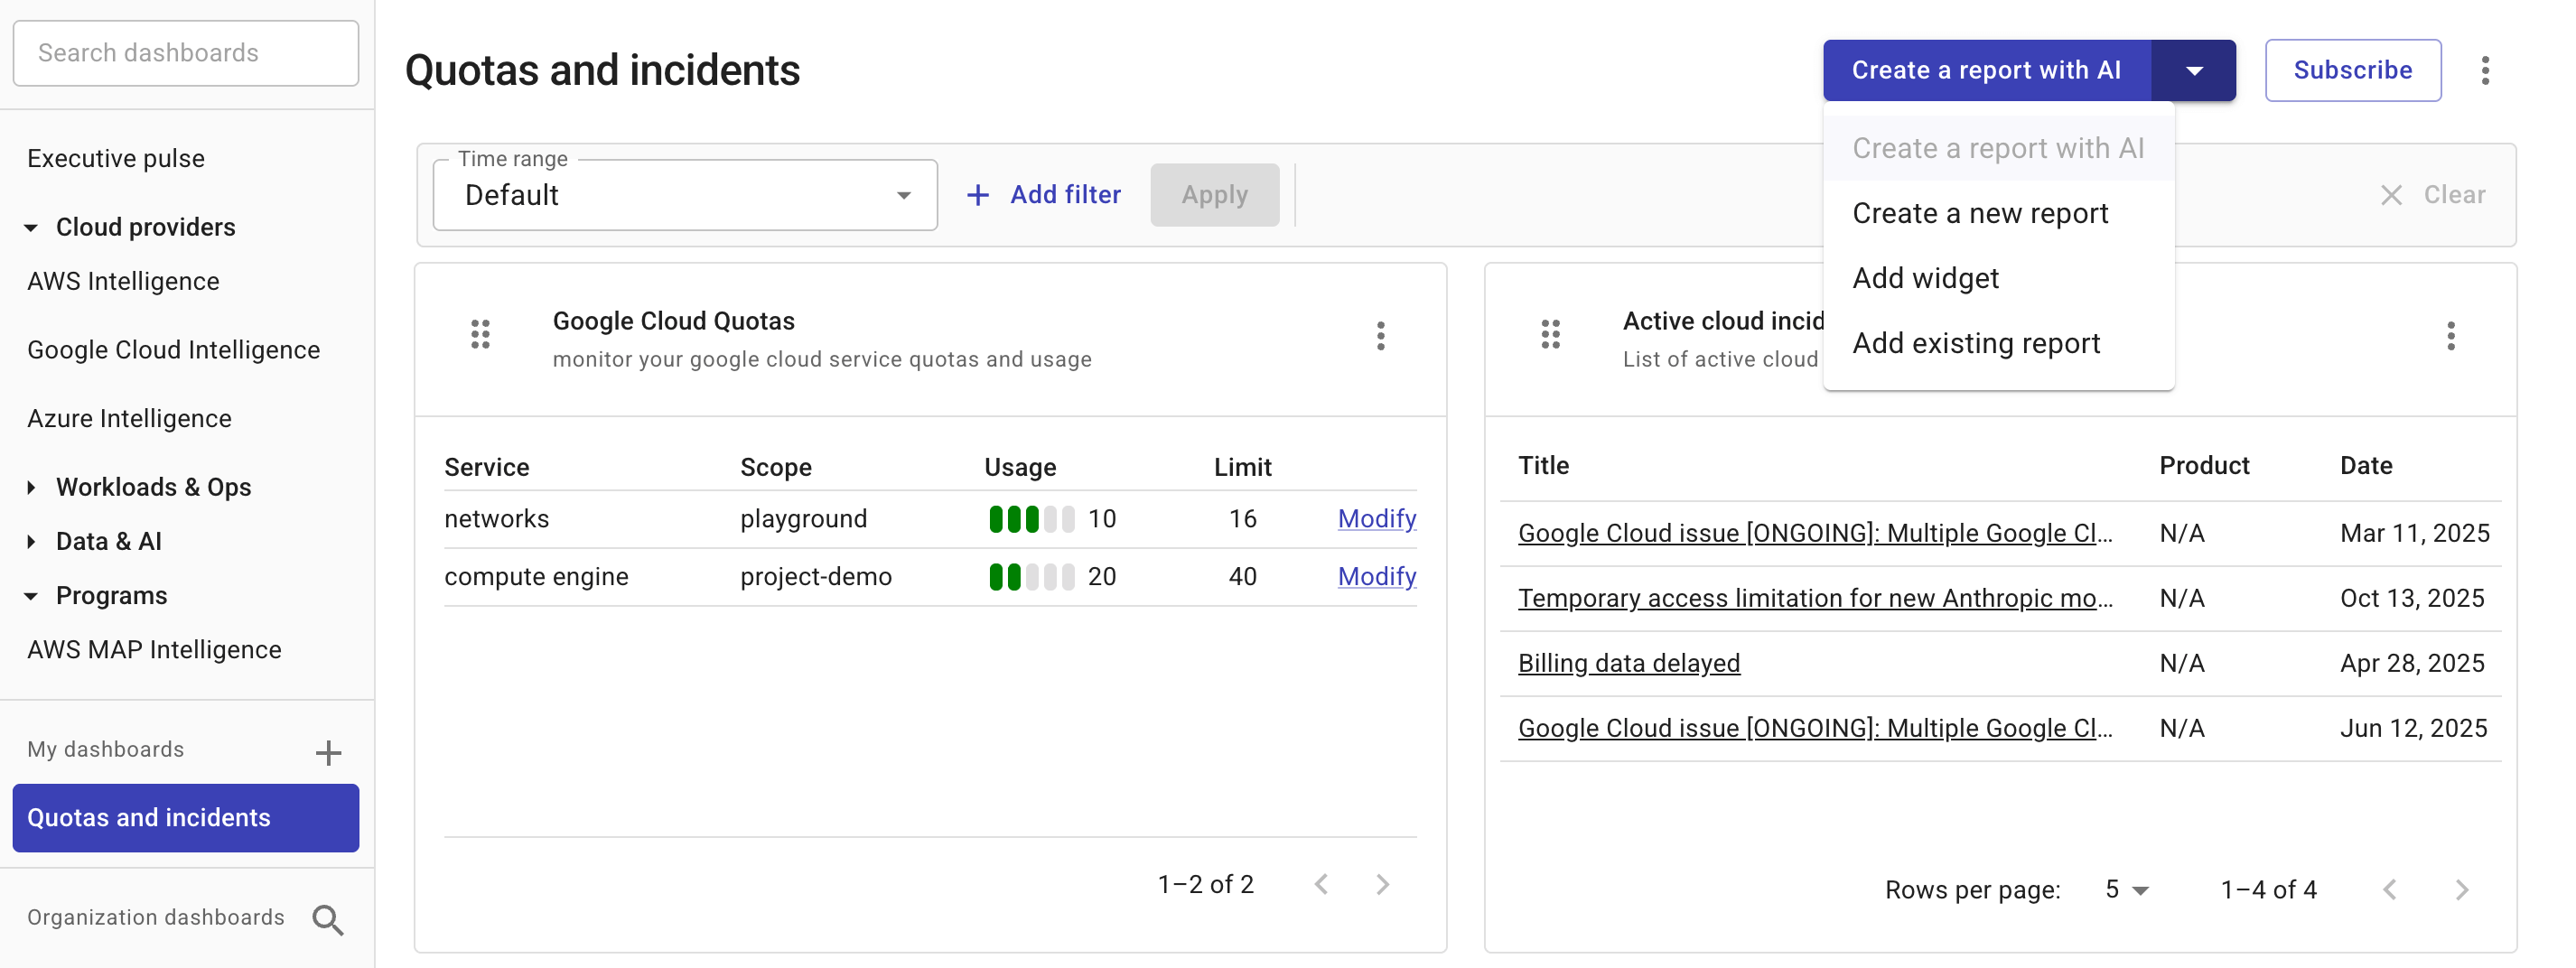Click the Active cloud incidents drag handle
Image resolution: width=2576 pixels, height=968 pixels.
[1550, 334]
